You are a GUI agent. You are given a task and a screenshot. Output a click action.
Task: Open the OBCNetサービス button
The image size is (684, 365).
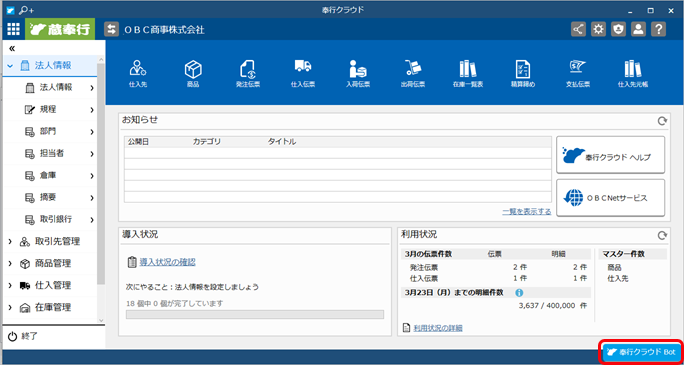[x=610, y=198]
